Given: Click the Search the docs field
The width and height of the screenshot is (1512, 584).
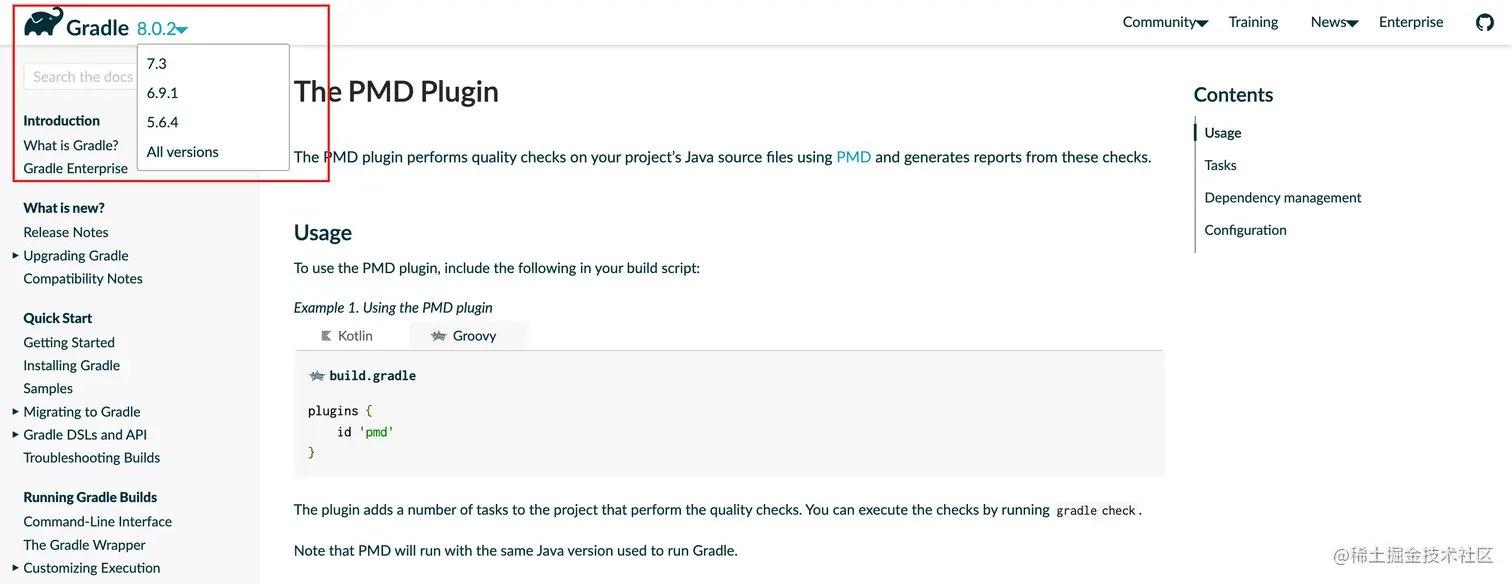Looking at the screenshot, I should click(x=80, y=77).
